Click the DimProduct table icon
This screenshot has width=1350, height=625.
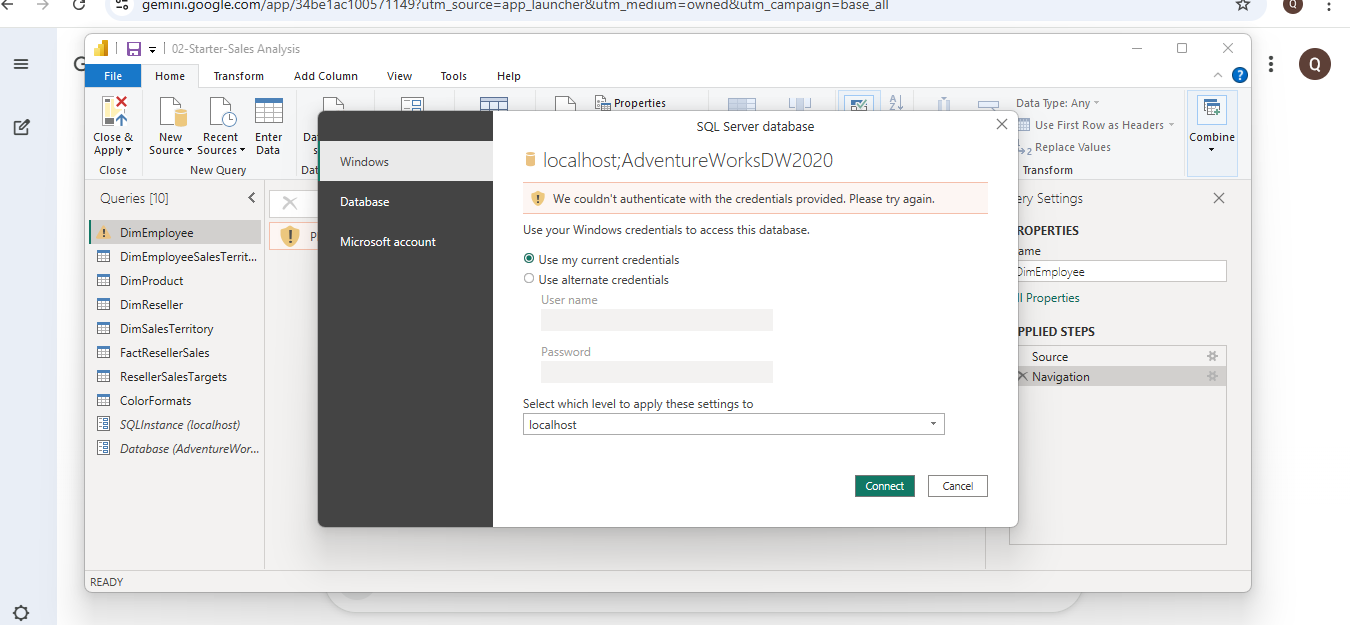[x=103, y=281]
